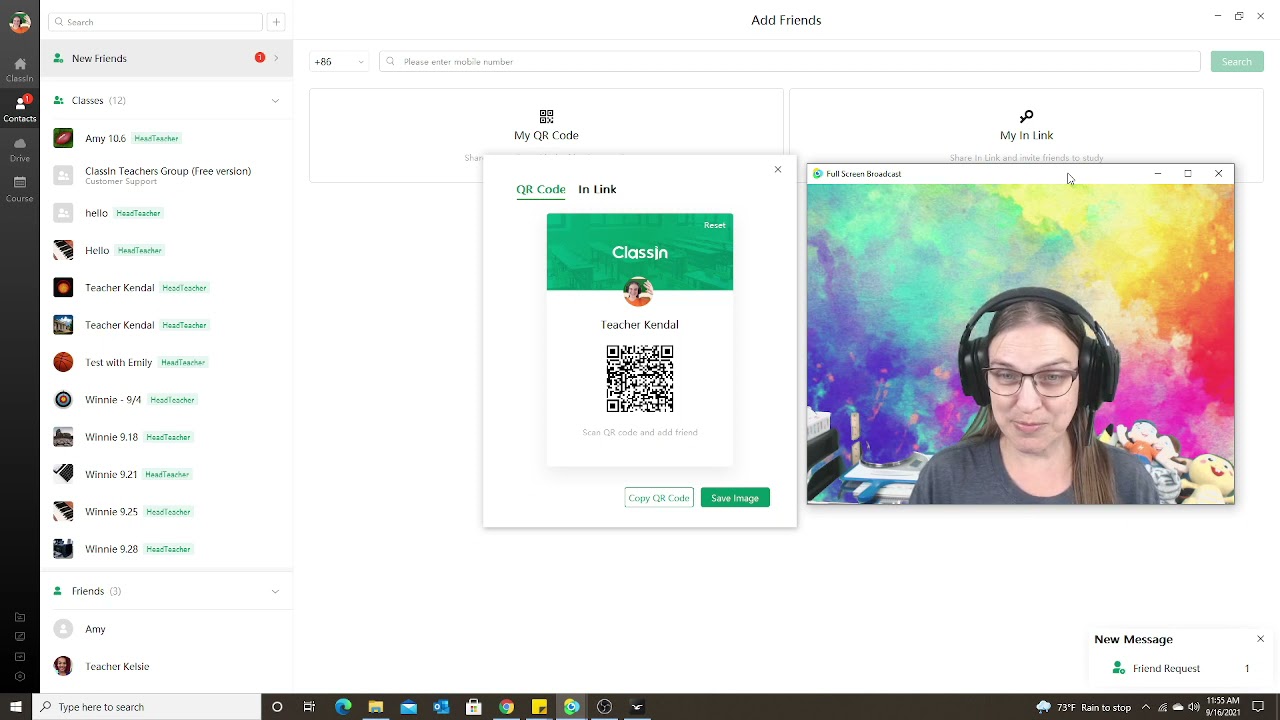Image resolution: width=1280 pixels, height=720 pixels.
Task: Open the Mail app from the taskbar
Action: pos(408,707)
